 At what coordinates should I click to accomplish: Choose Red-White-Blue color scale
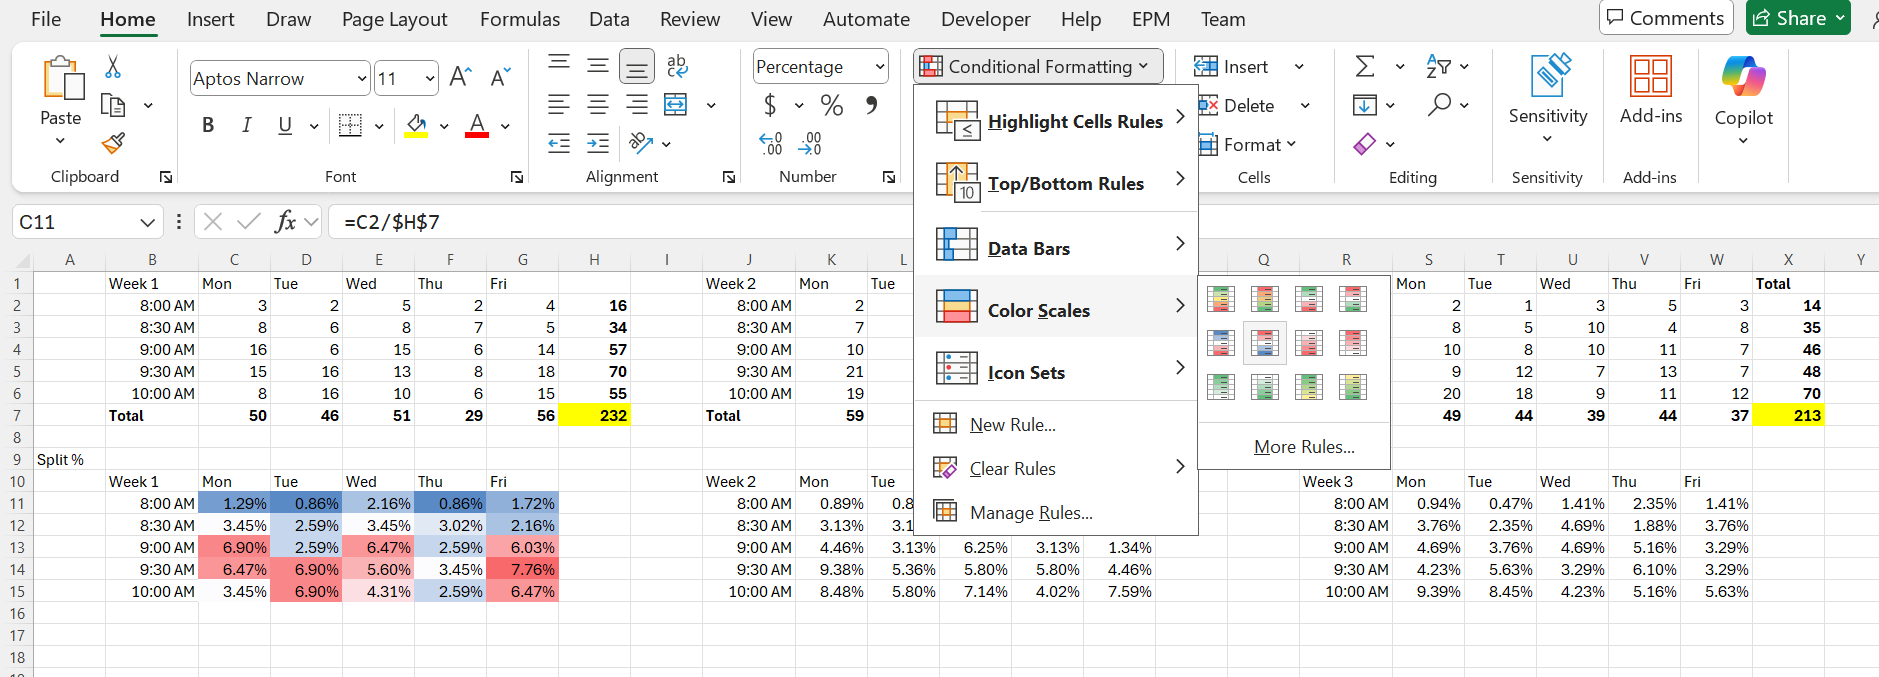point(1265,343)
